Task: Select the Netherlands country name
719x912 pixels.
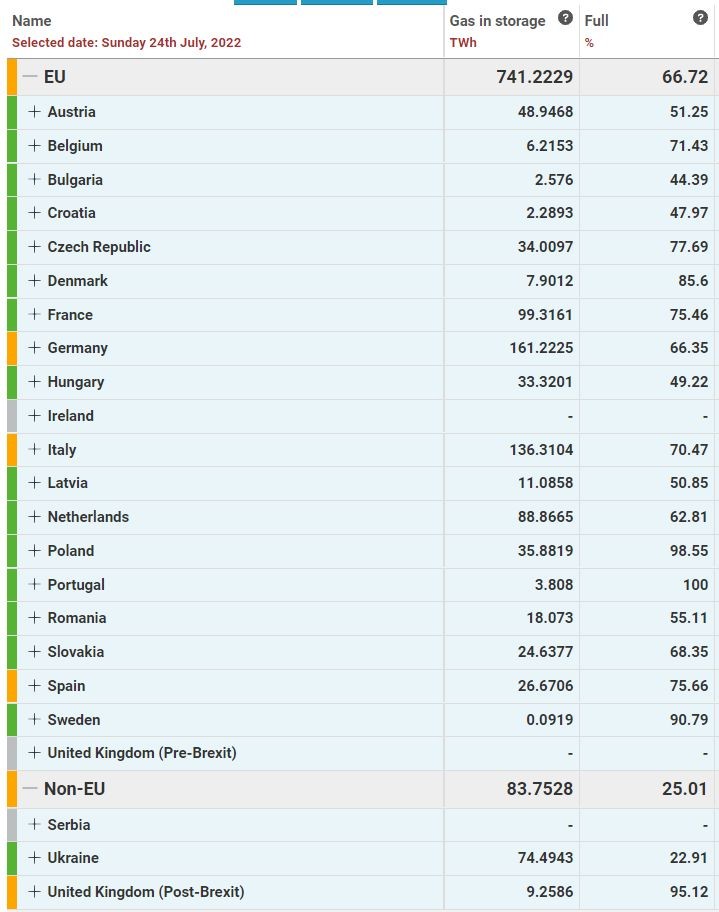Action: click(88, 516)
